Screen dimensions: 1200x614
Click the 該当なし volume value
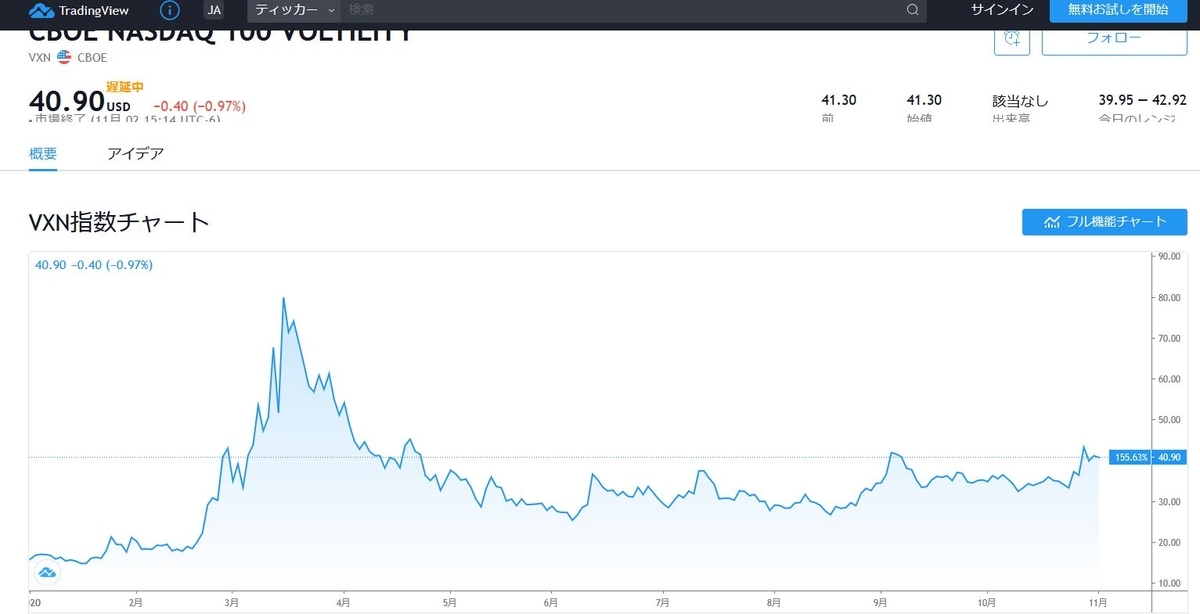coord(1020,101)
